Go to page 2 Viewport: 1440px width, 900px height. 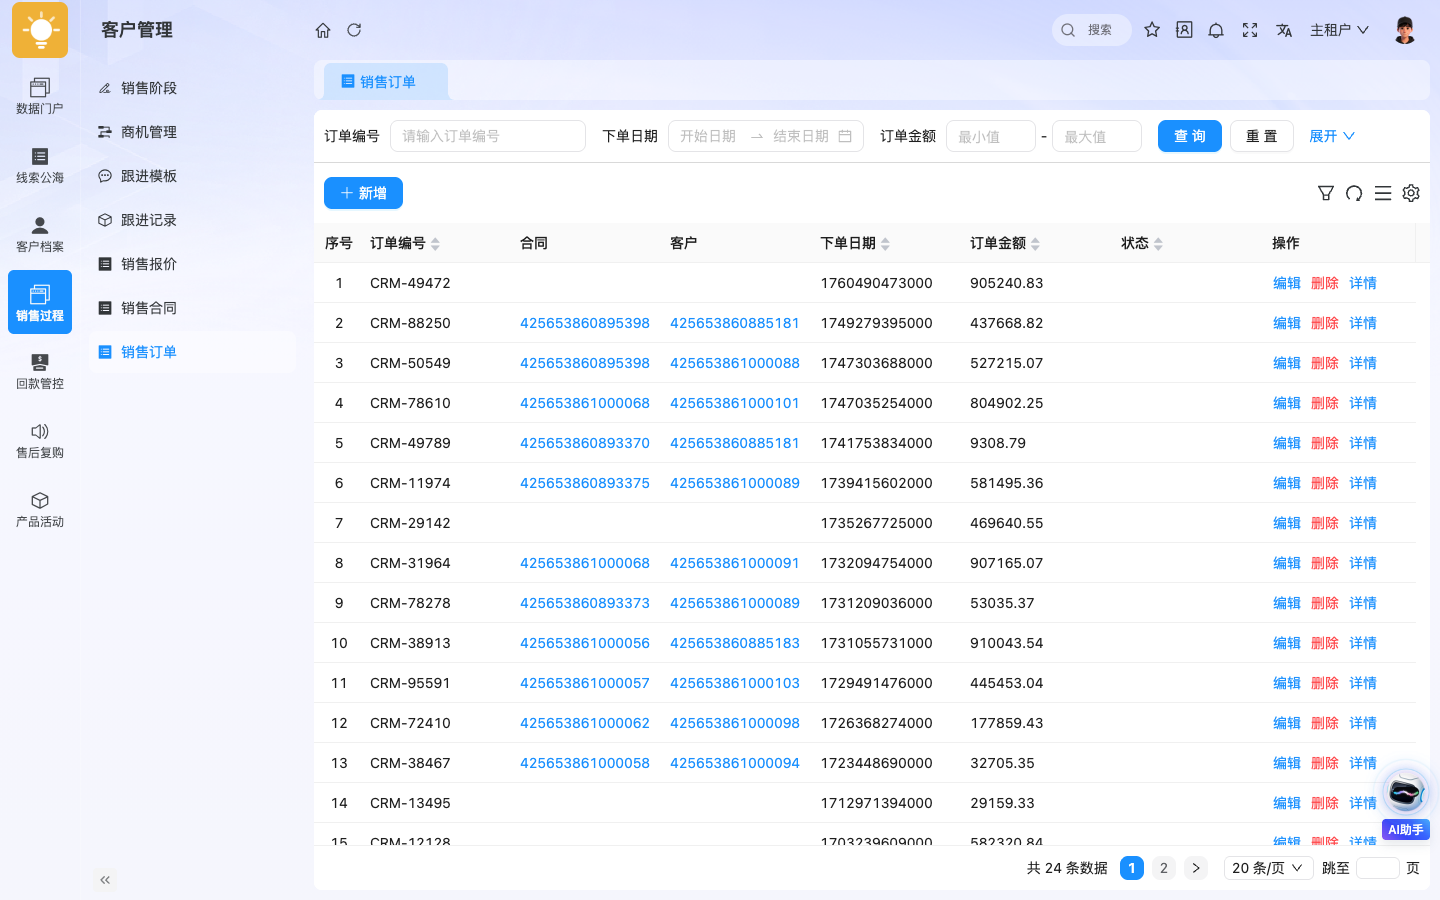1164,868
